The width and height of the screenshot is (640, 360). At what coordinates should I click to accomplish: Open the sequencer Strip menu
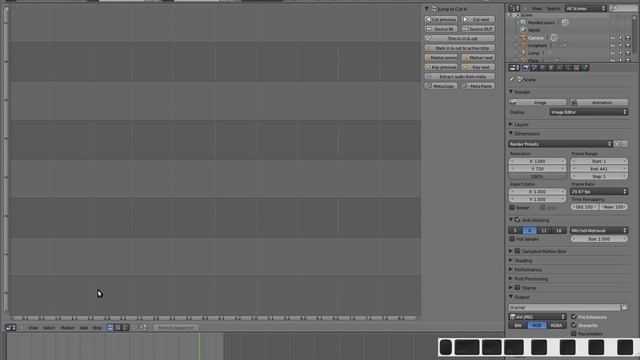coord(97,327)
